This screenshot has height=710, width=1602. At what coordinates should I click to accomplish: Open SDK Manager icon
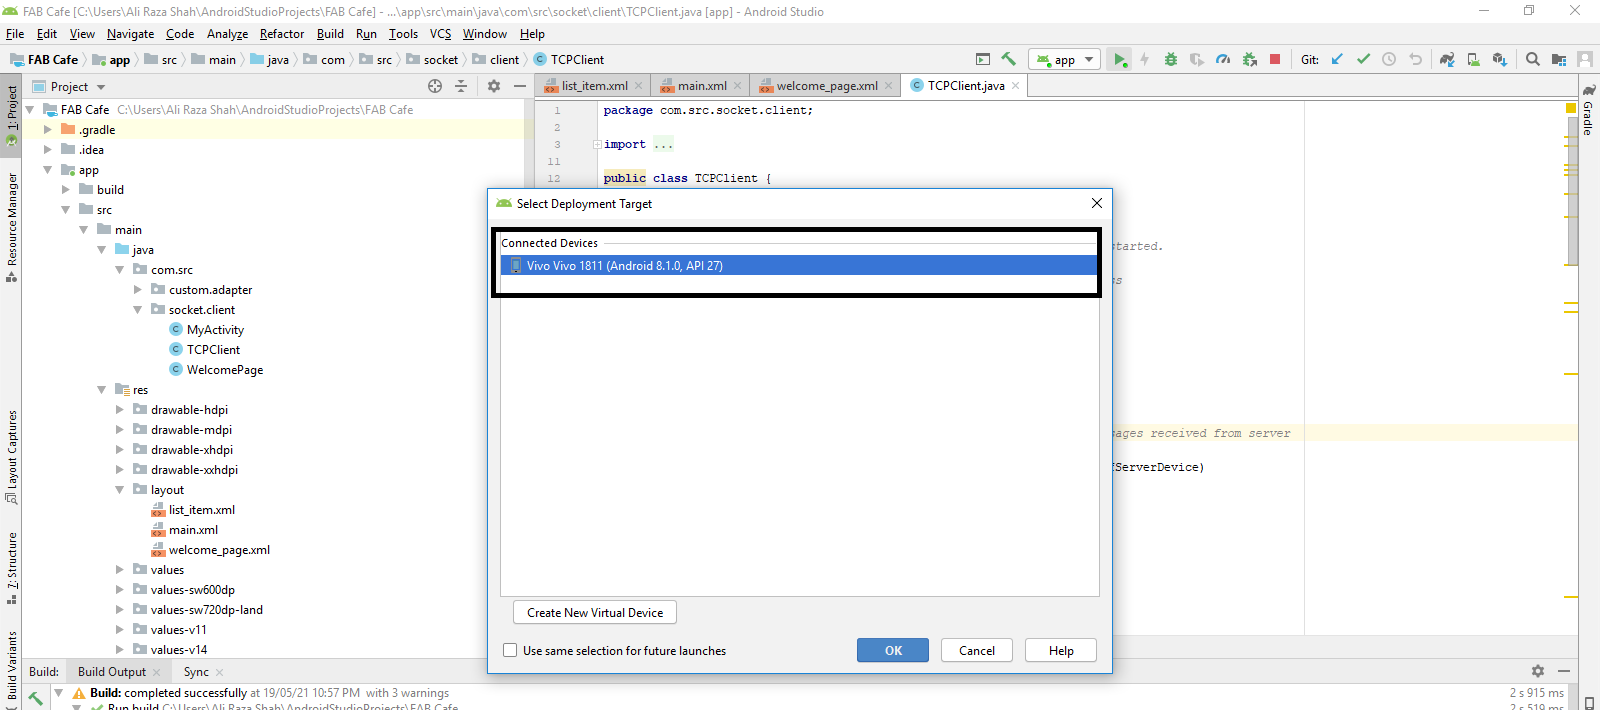(1499, 59)
